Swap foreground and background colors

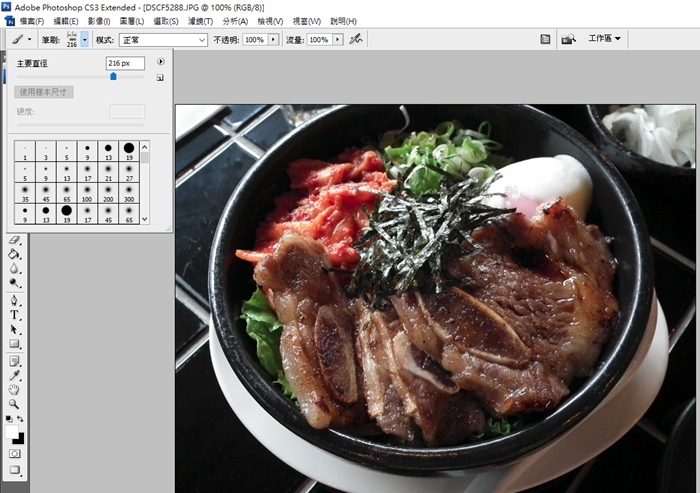[x=21, y=419]
